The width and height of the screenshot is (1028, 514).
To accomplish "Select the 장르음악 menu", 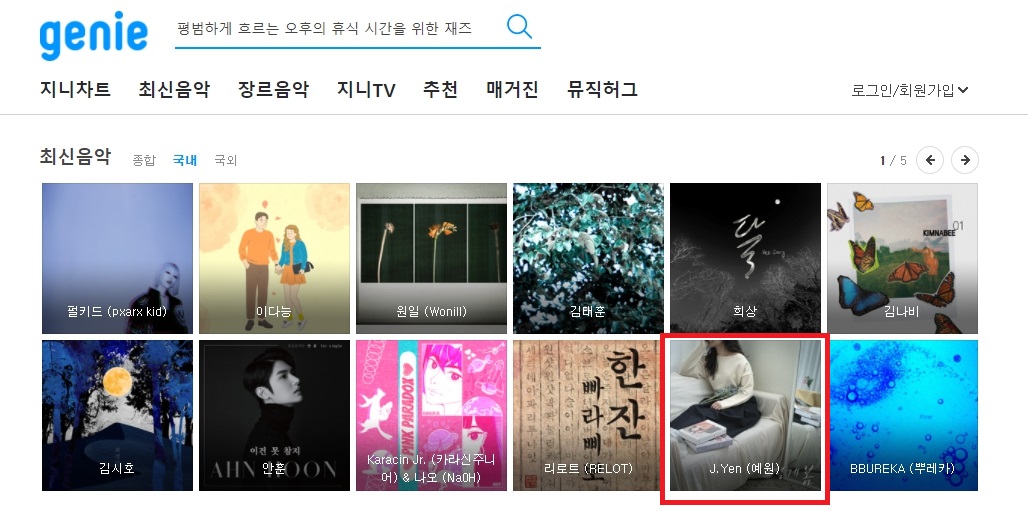I will coord(273,89).
